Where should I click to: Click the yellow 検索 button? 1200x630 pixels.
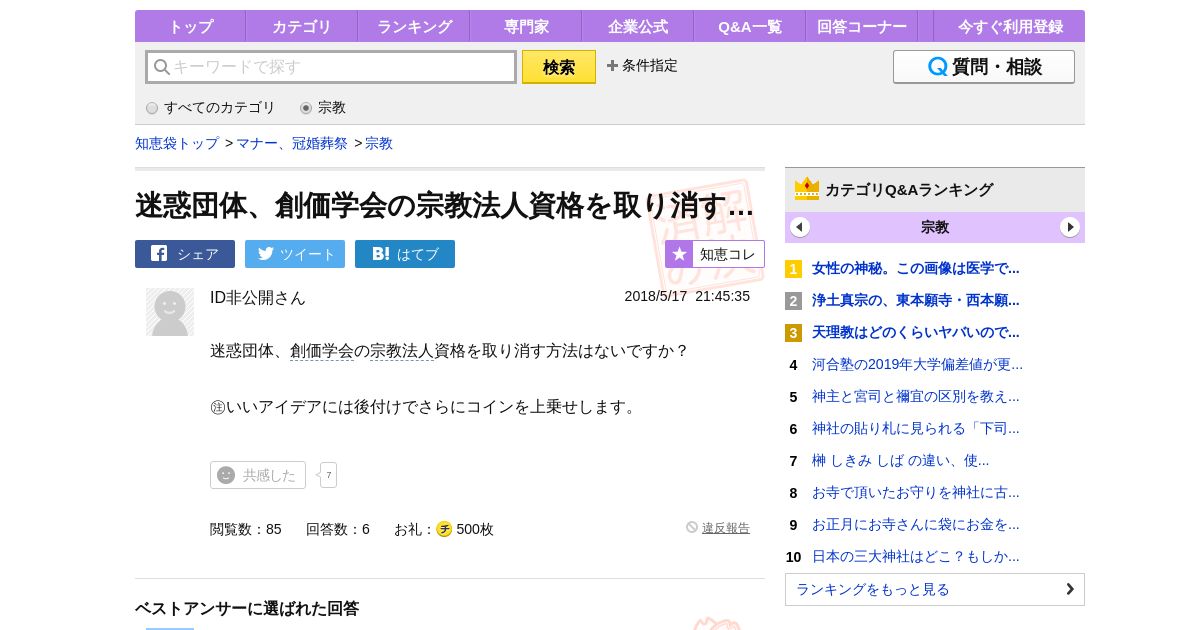559,67
